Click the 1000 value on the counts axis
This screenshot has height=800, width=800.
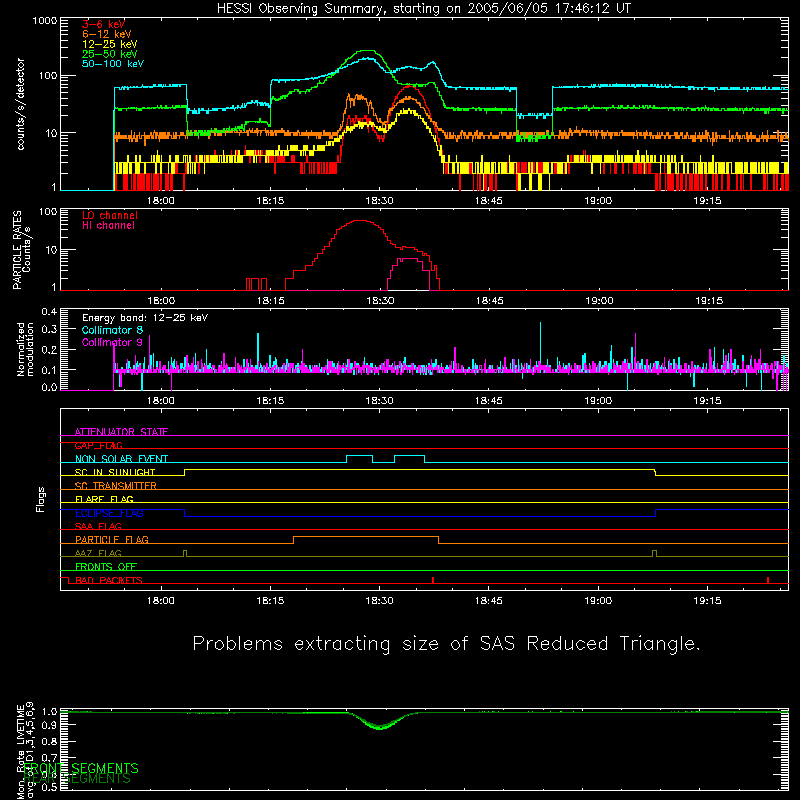click(x=44, y=21)
